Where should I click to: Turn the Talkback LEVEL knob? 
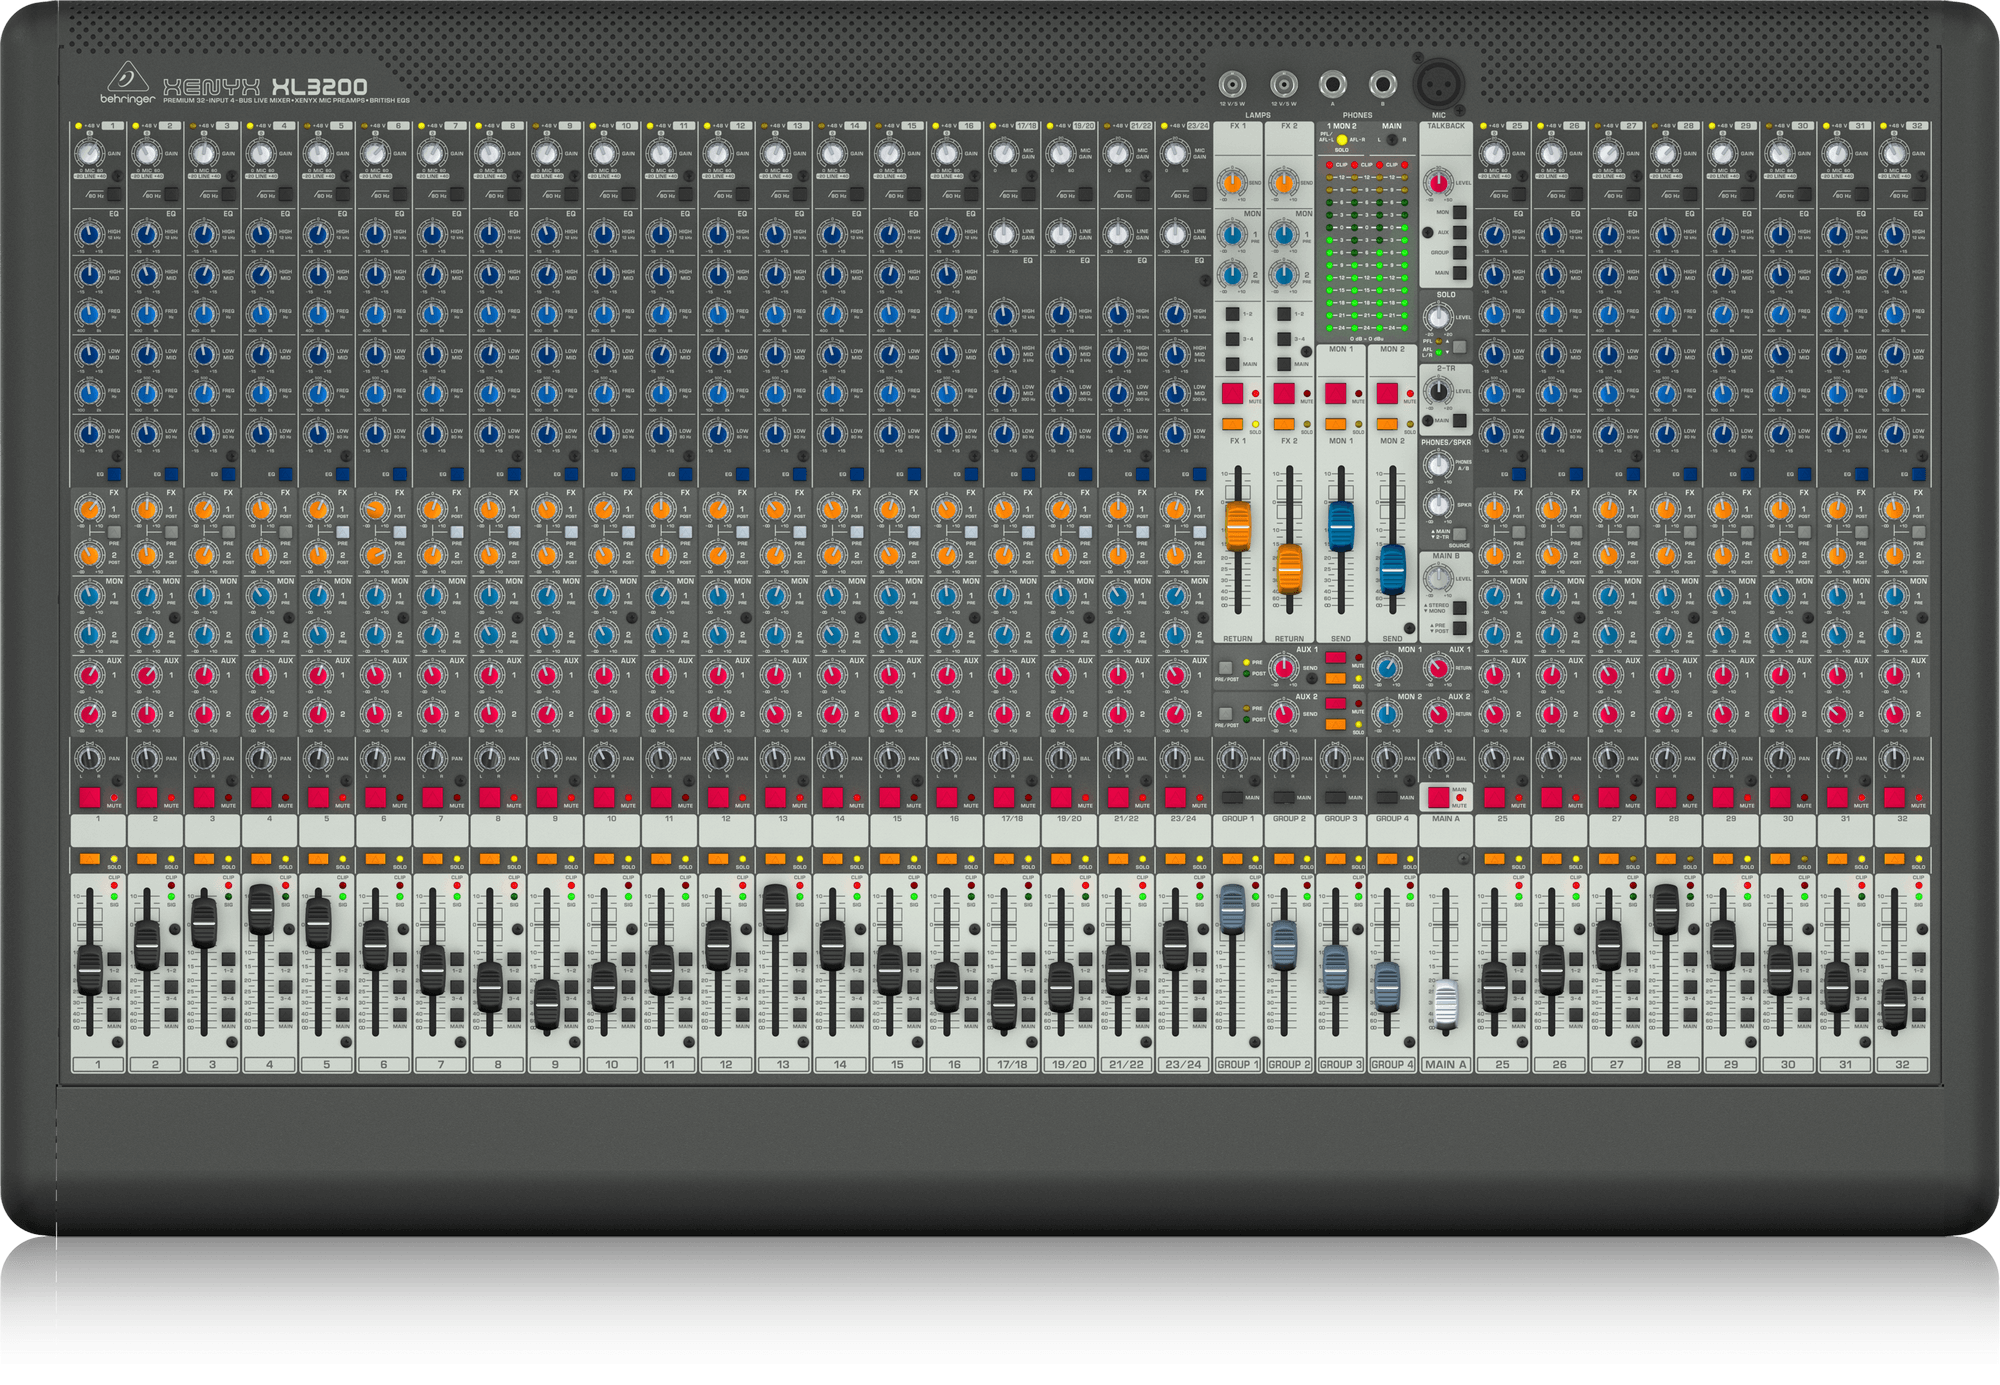pyautogui.click(x=1439, y=183)
